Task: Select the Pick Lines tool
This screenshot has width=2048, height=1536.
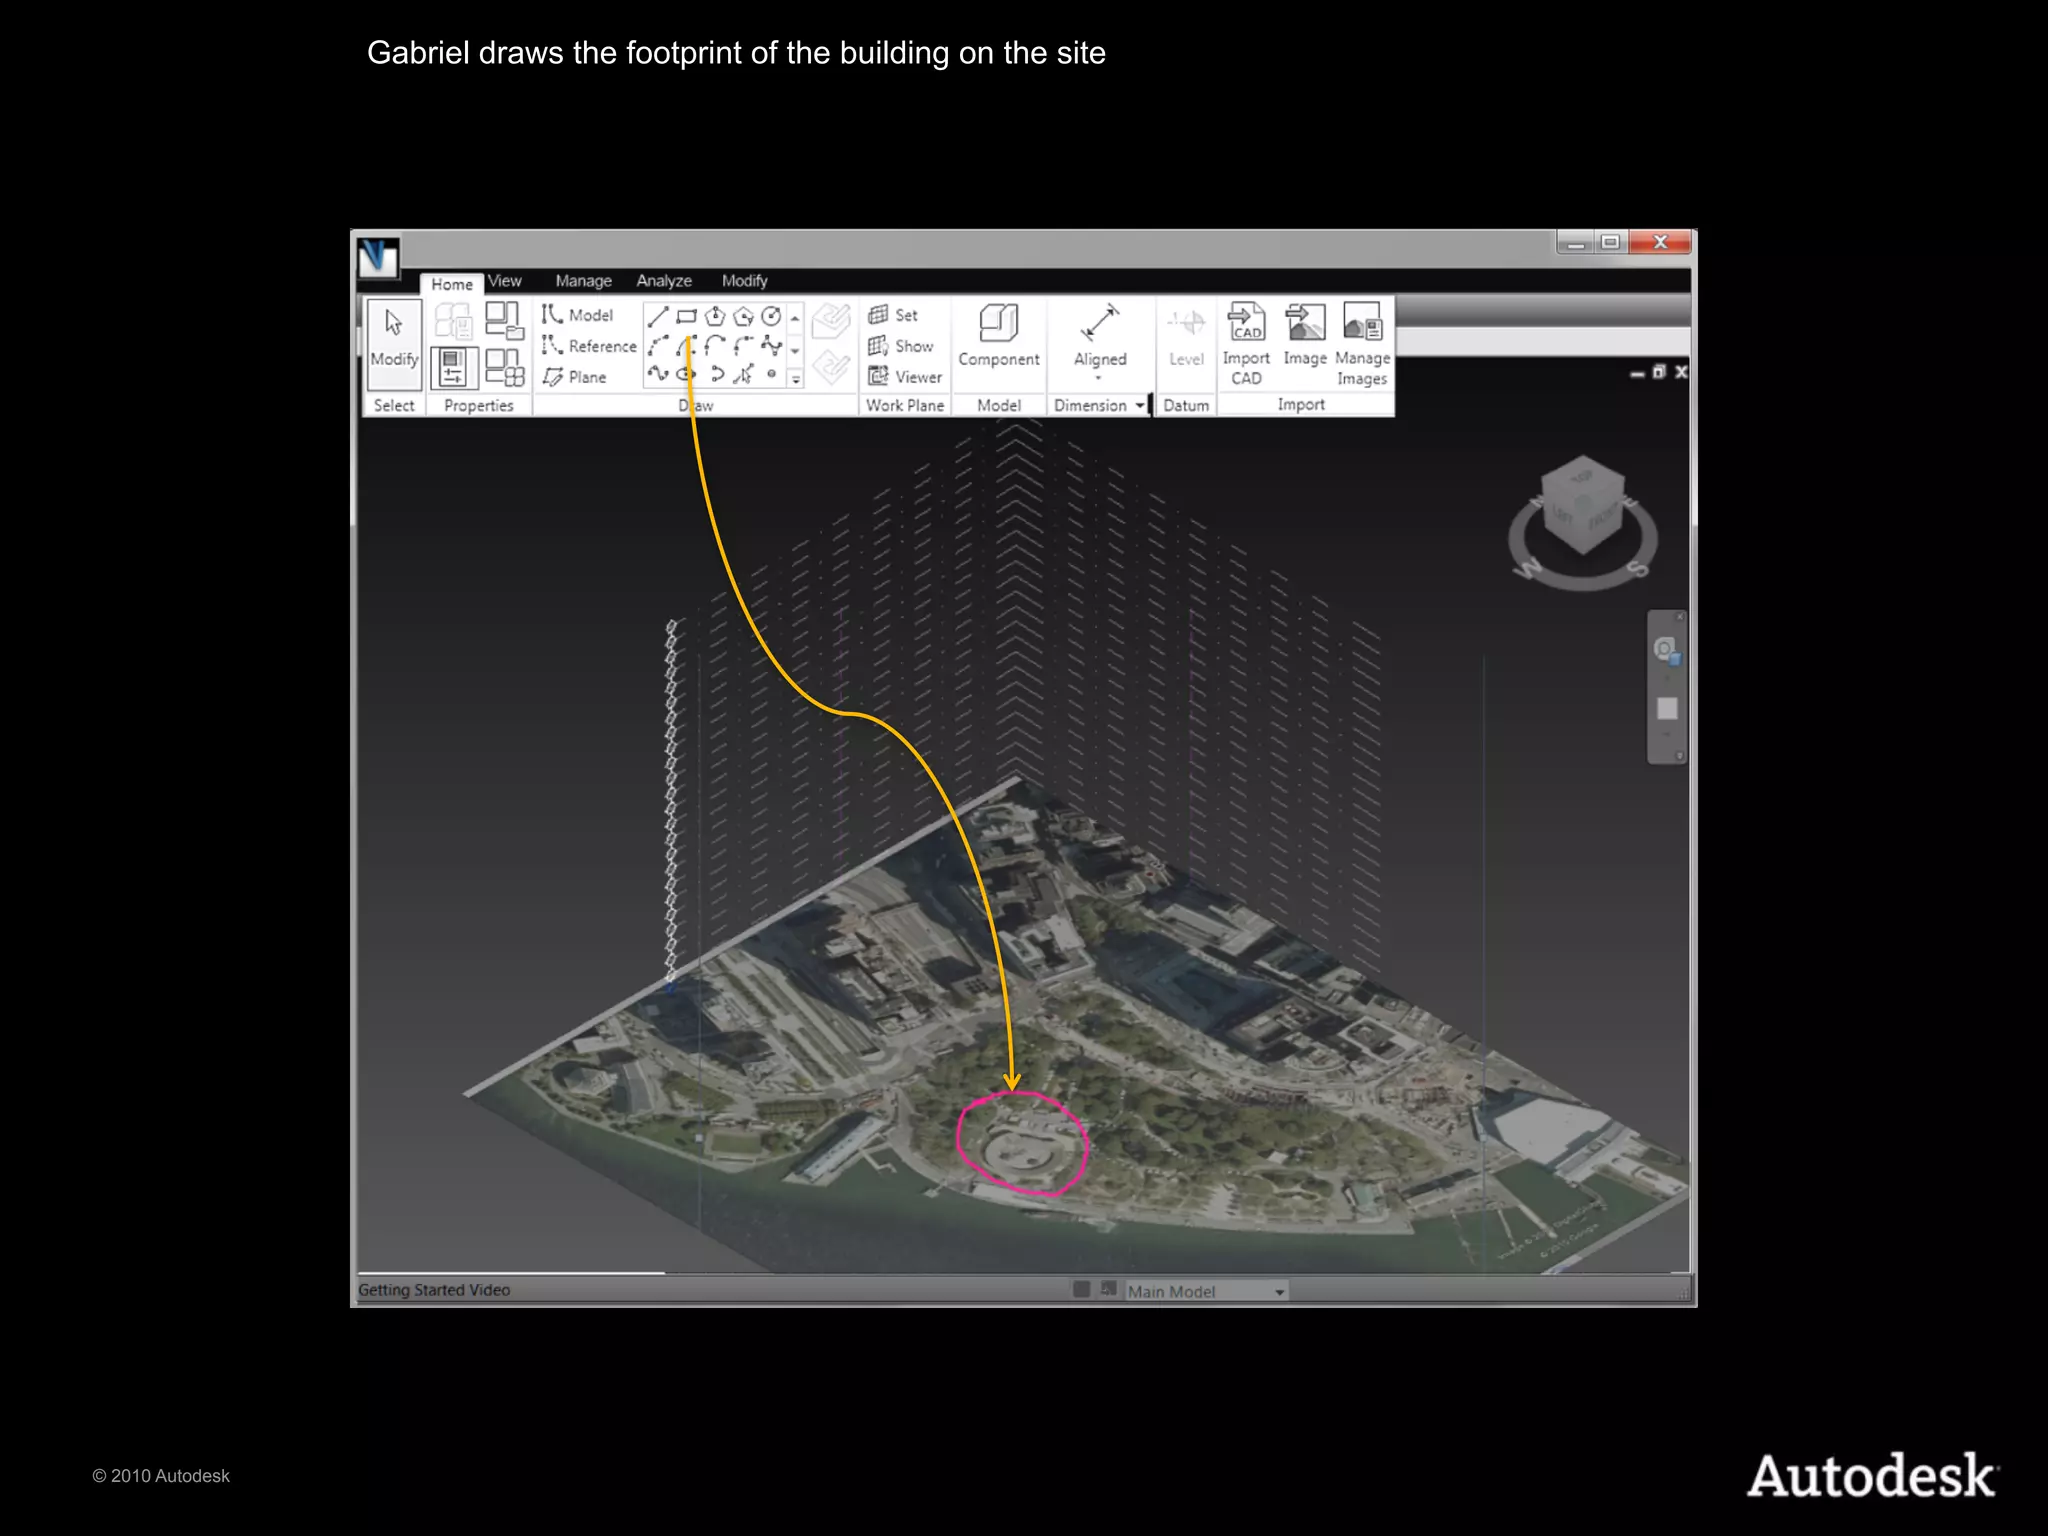Action: pos(743,374)
